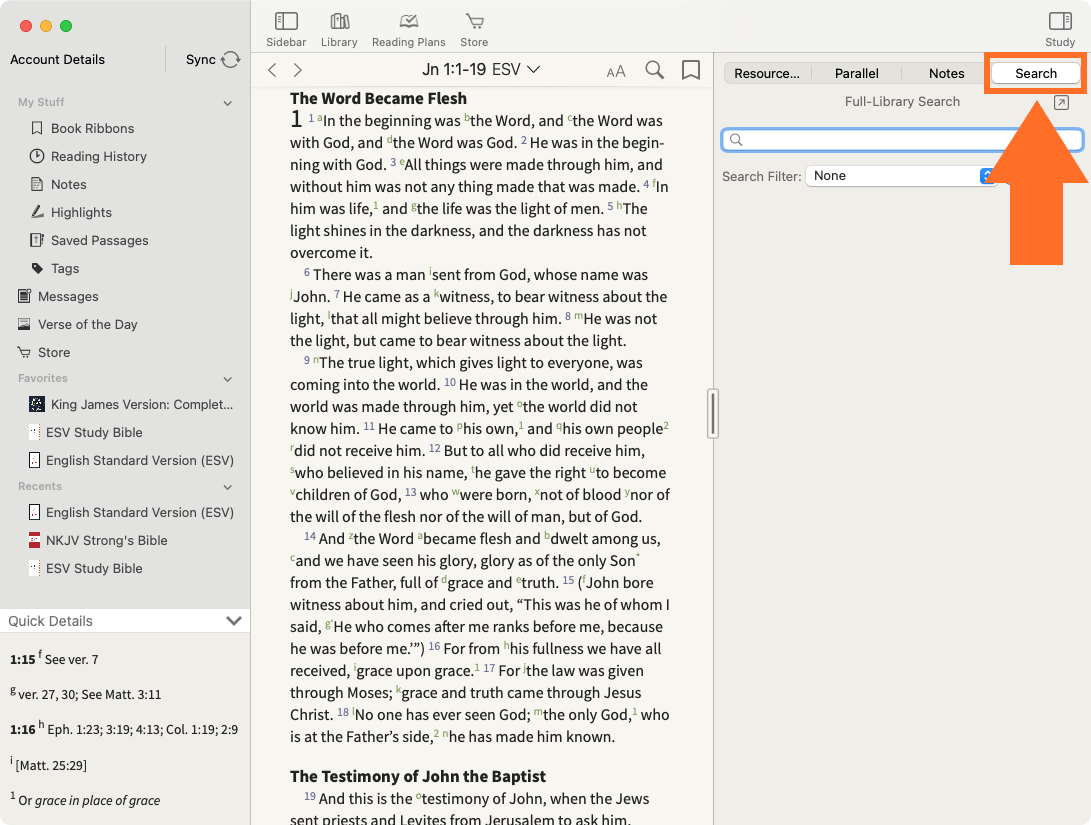Go forward with the right arrow

298,70
